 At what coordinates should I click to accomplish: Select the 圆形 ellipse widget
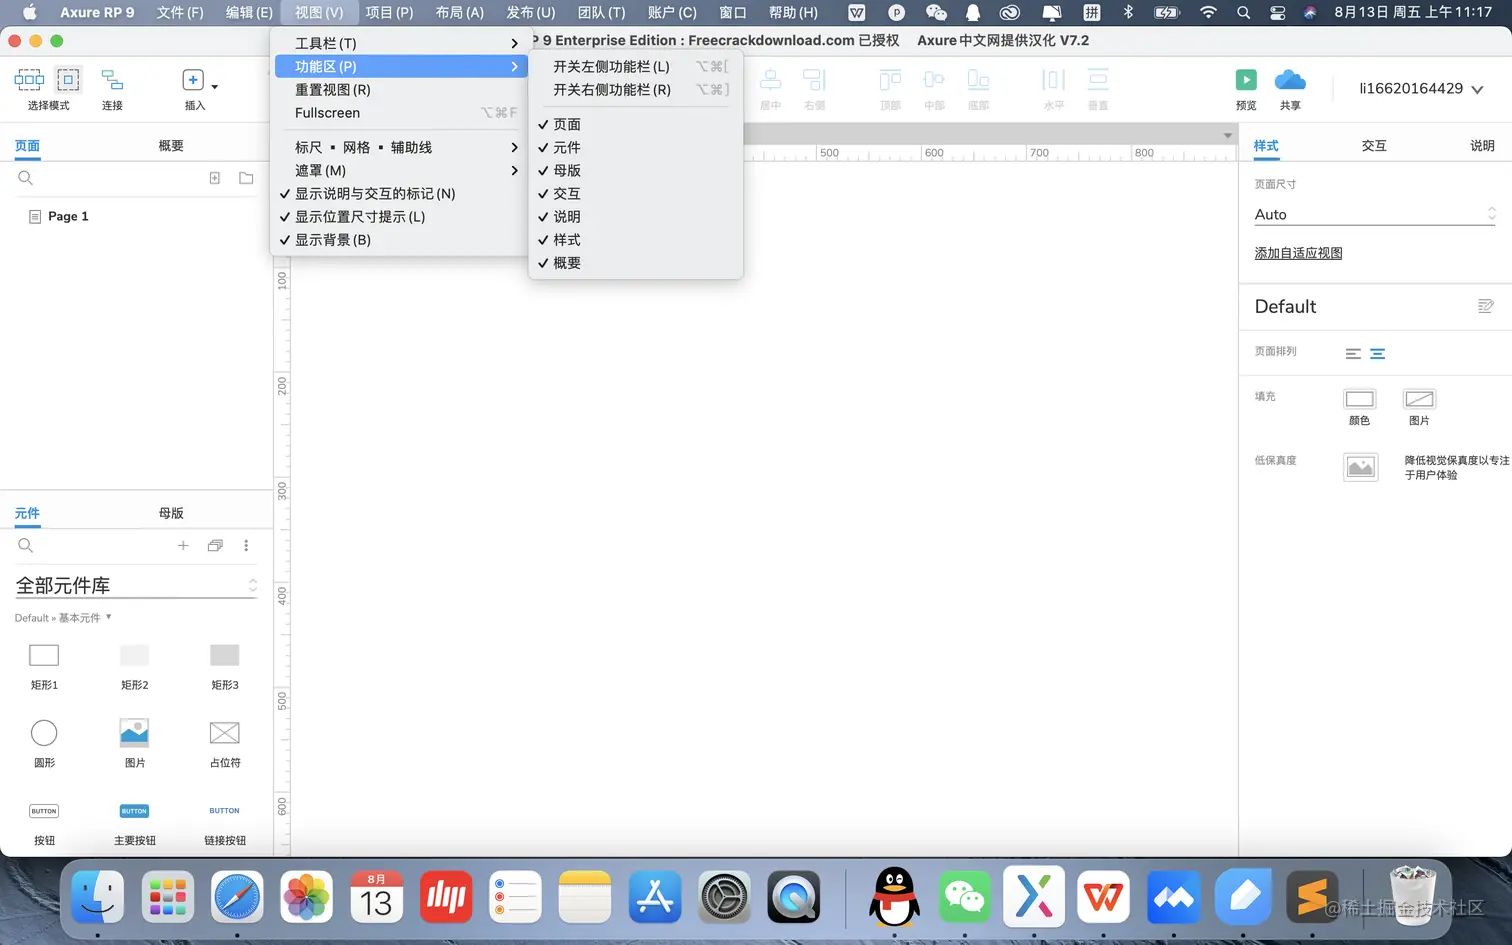pyautogui.click(x=44, y=733)
